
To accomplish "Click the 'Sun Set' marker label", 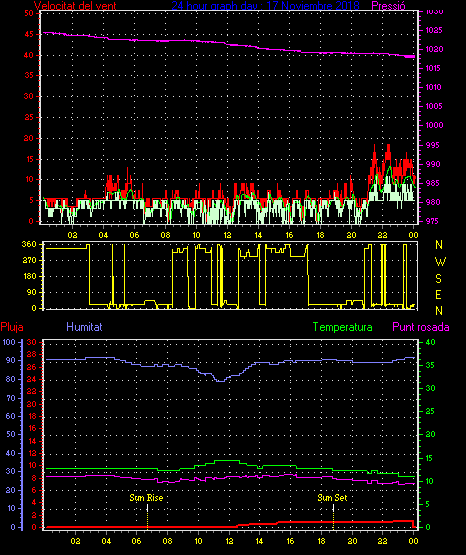I will tap(332, 498).
